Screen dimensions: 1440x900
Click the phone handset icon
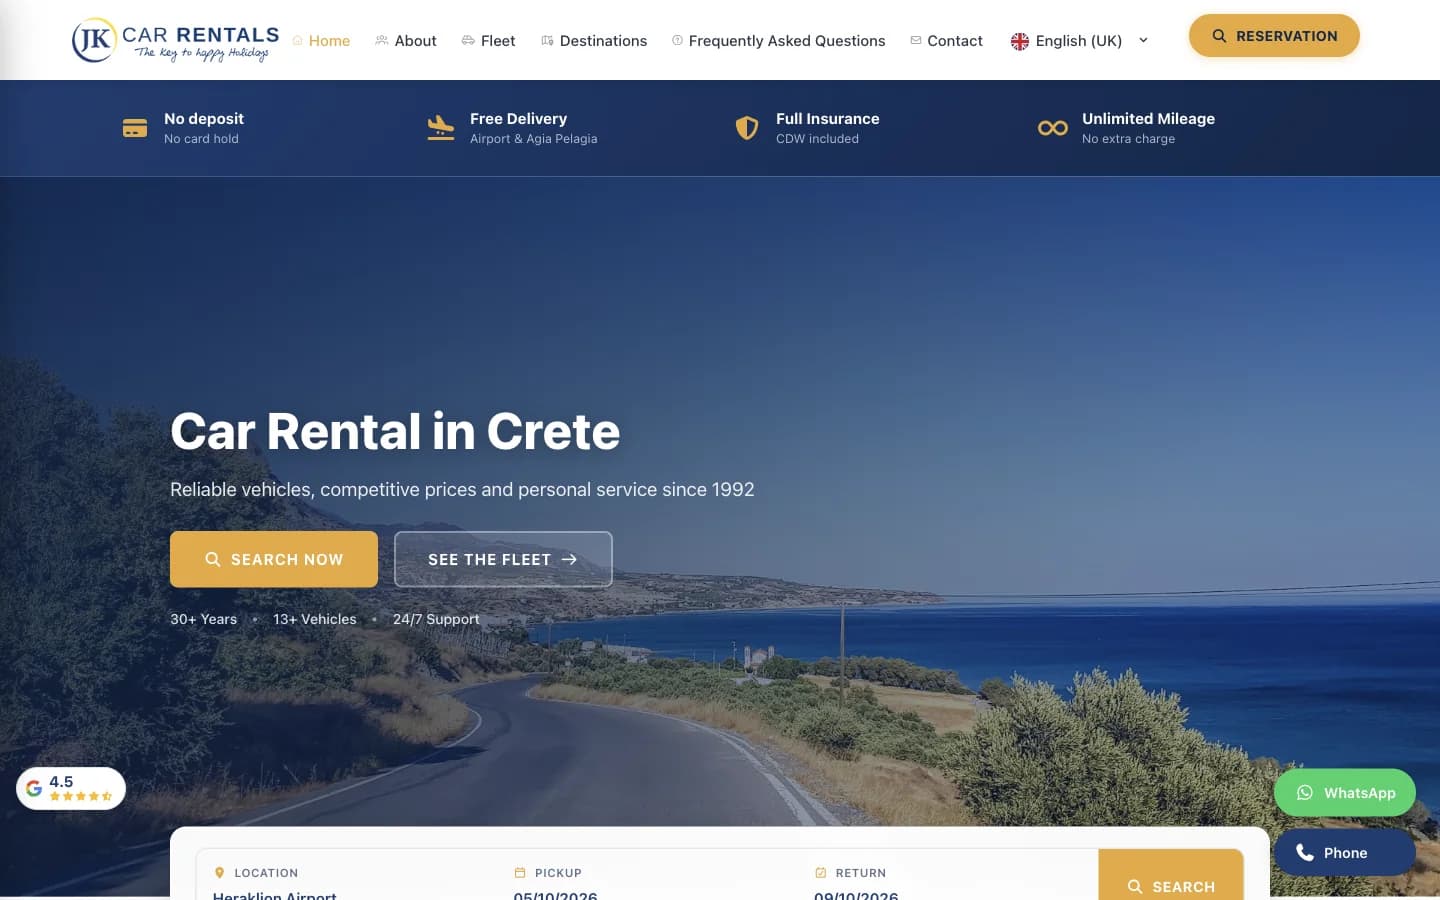click(1305, 853)
